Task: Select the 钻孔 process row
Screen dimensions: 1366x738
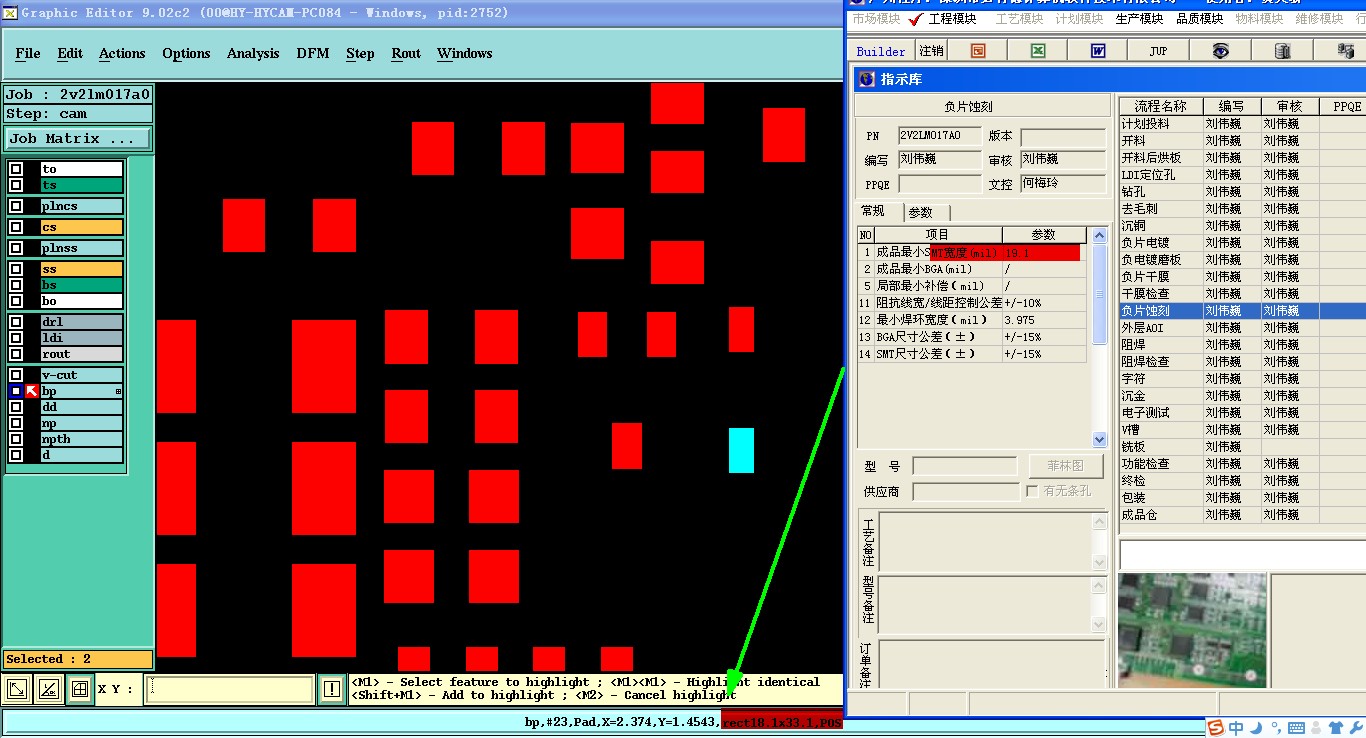Action: point(1241,192)
